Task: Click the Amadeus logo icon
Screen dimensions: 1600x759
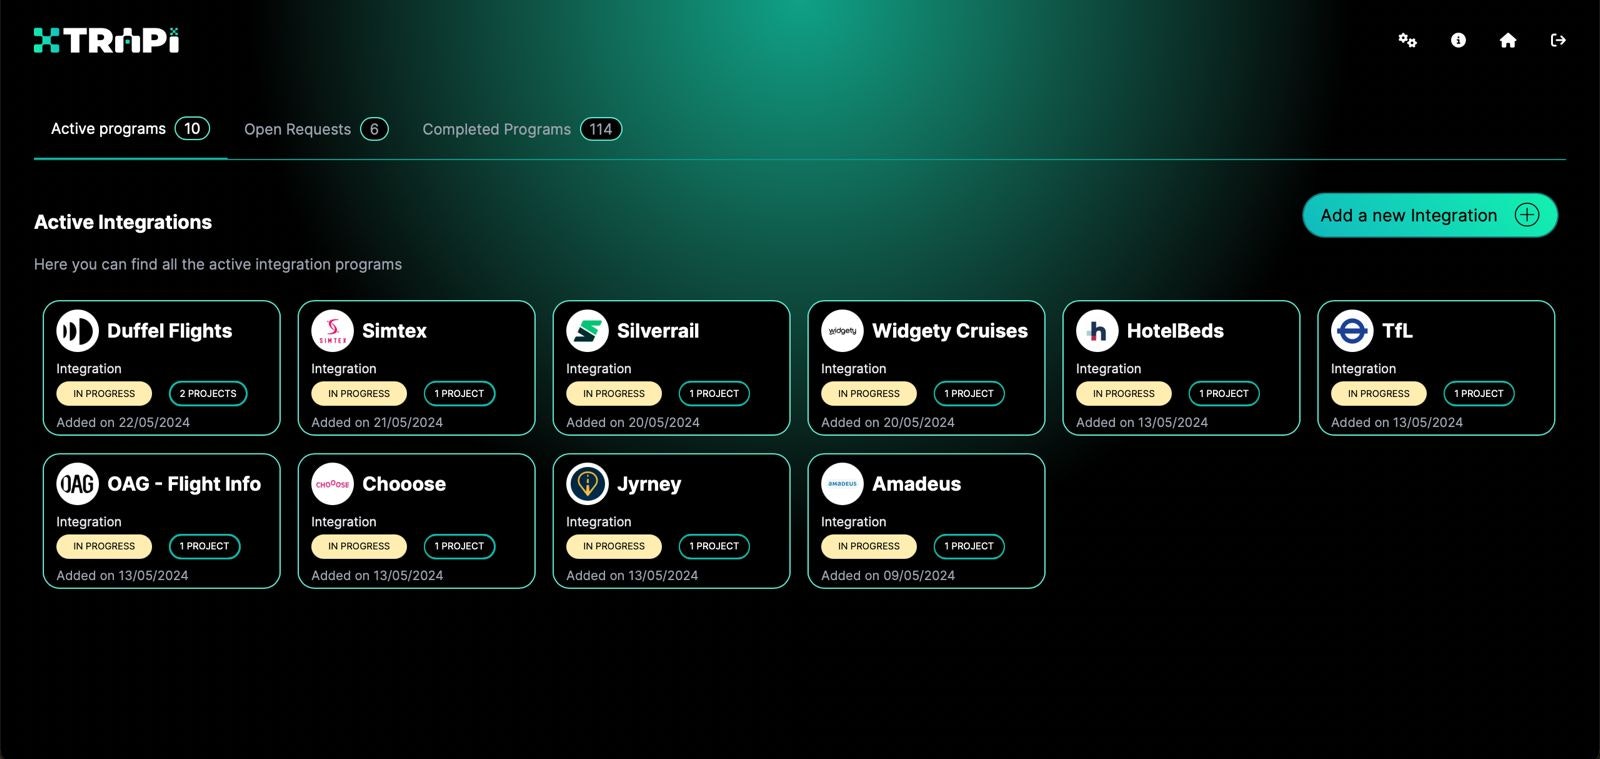Action: click(x=842, y=484)
